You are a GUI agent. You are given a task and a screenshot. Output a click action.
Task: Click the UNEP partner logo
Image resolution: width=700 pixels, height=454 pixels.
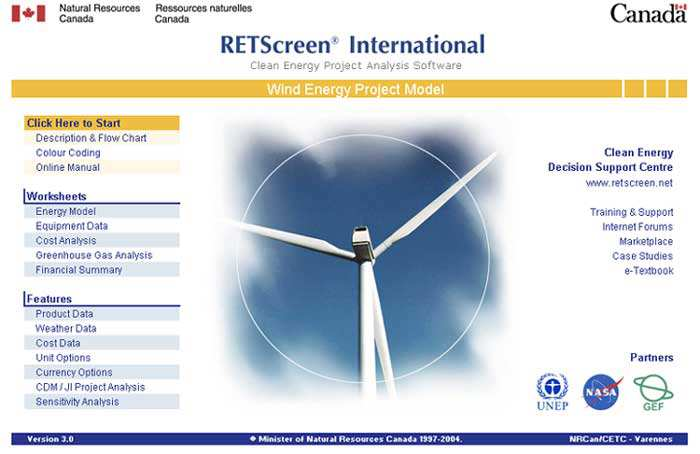(552, 392)
